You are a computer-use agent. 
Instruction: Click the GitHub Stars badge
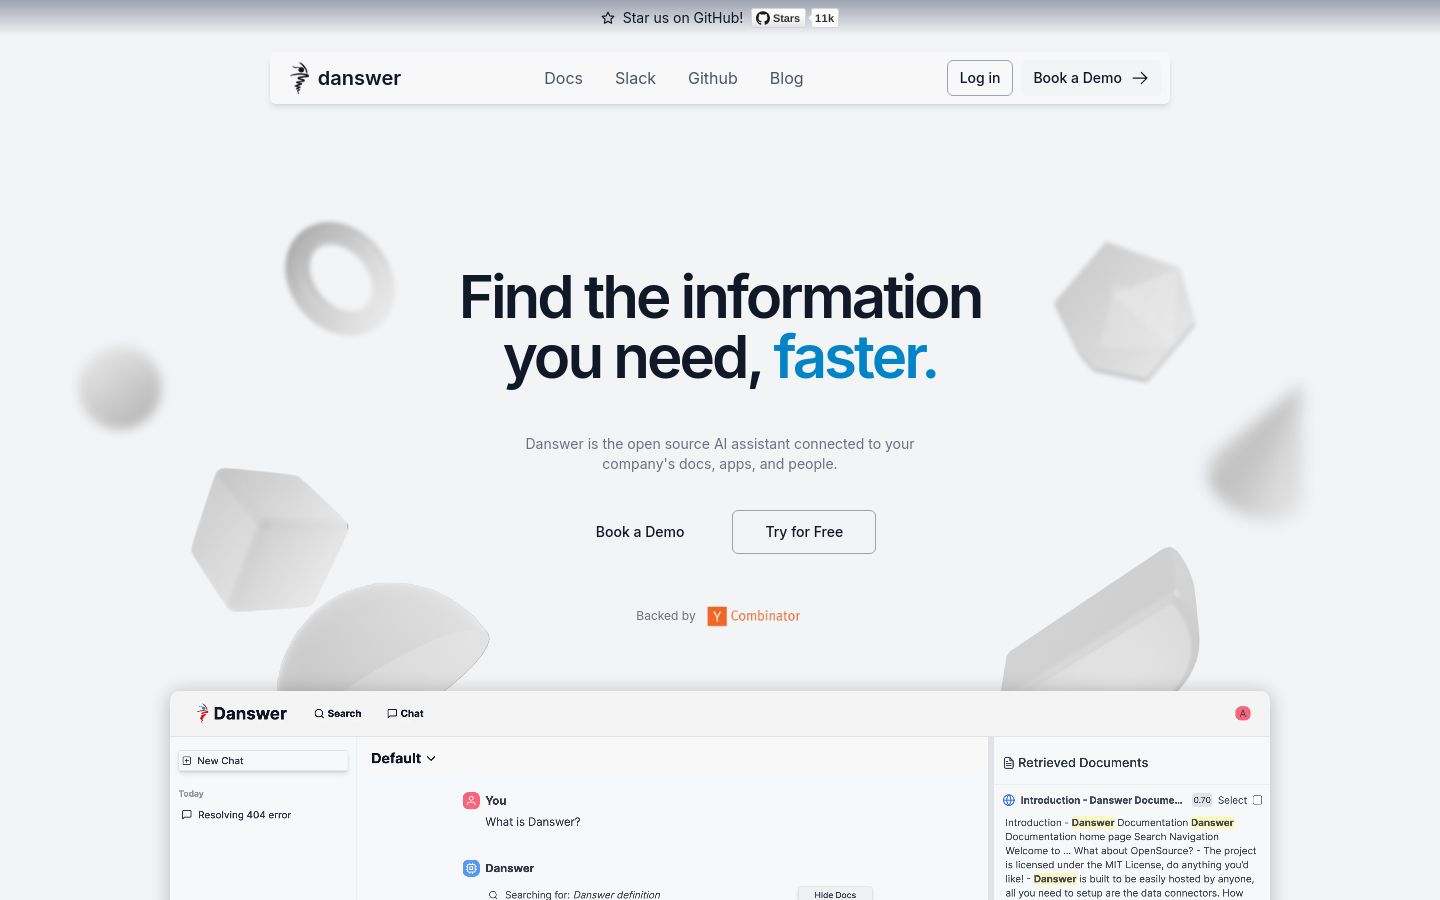point(778,18)
